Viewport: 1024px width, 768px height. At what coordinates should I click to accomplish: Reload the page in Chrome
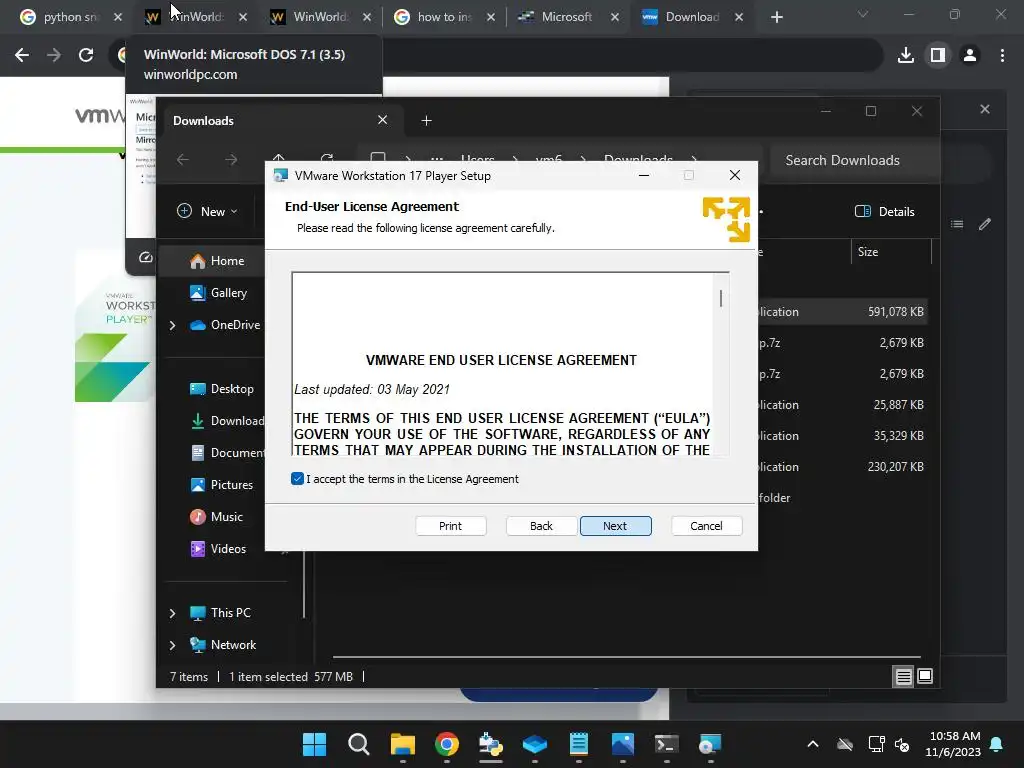[86, 55]
